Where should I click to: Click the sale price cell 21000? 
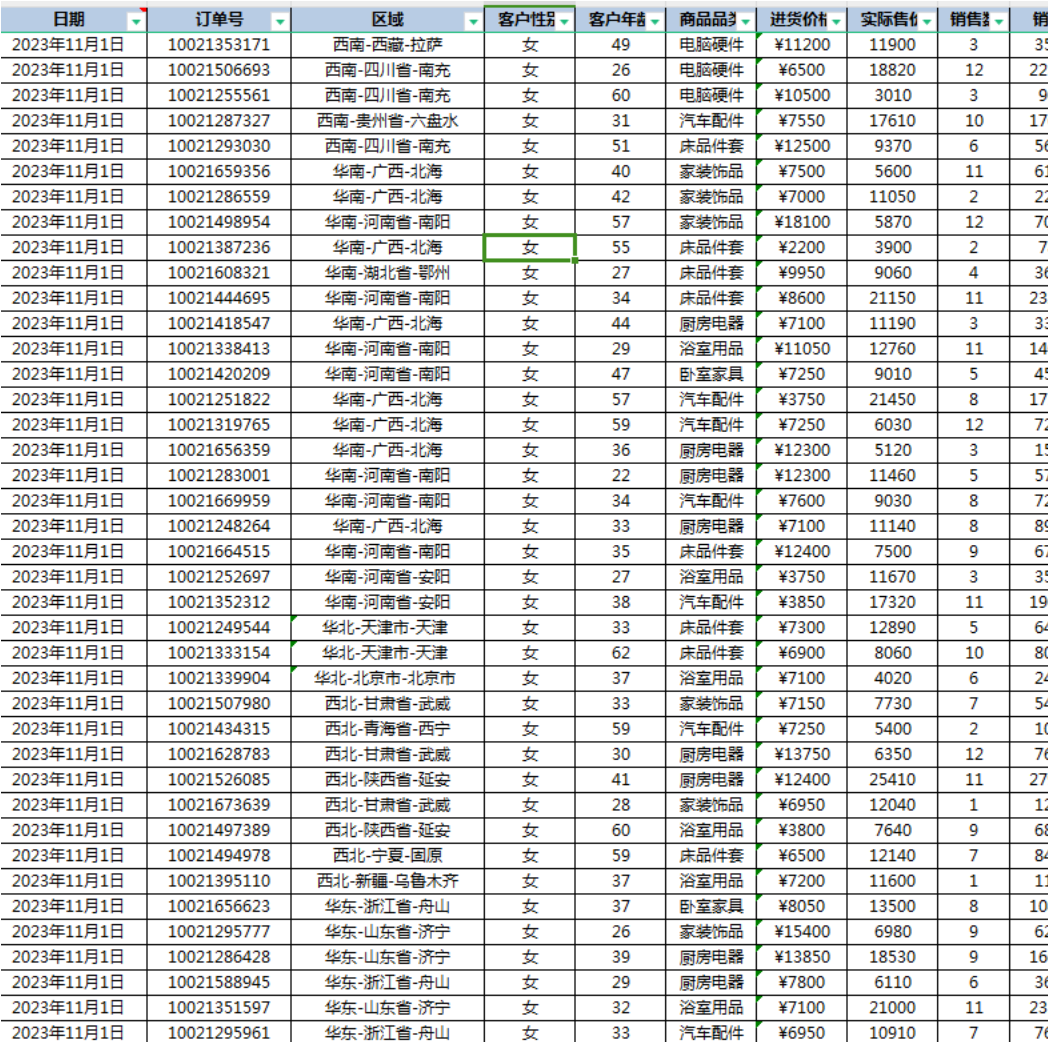click(x=892, y=1008)
